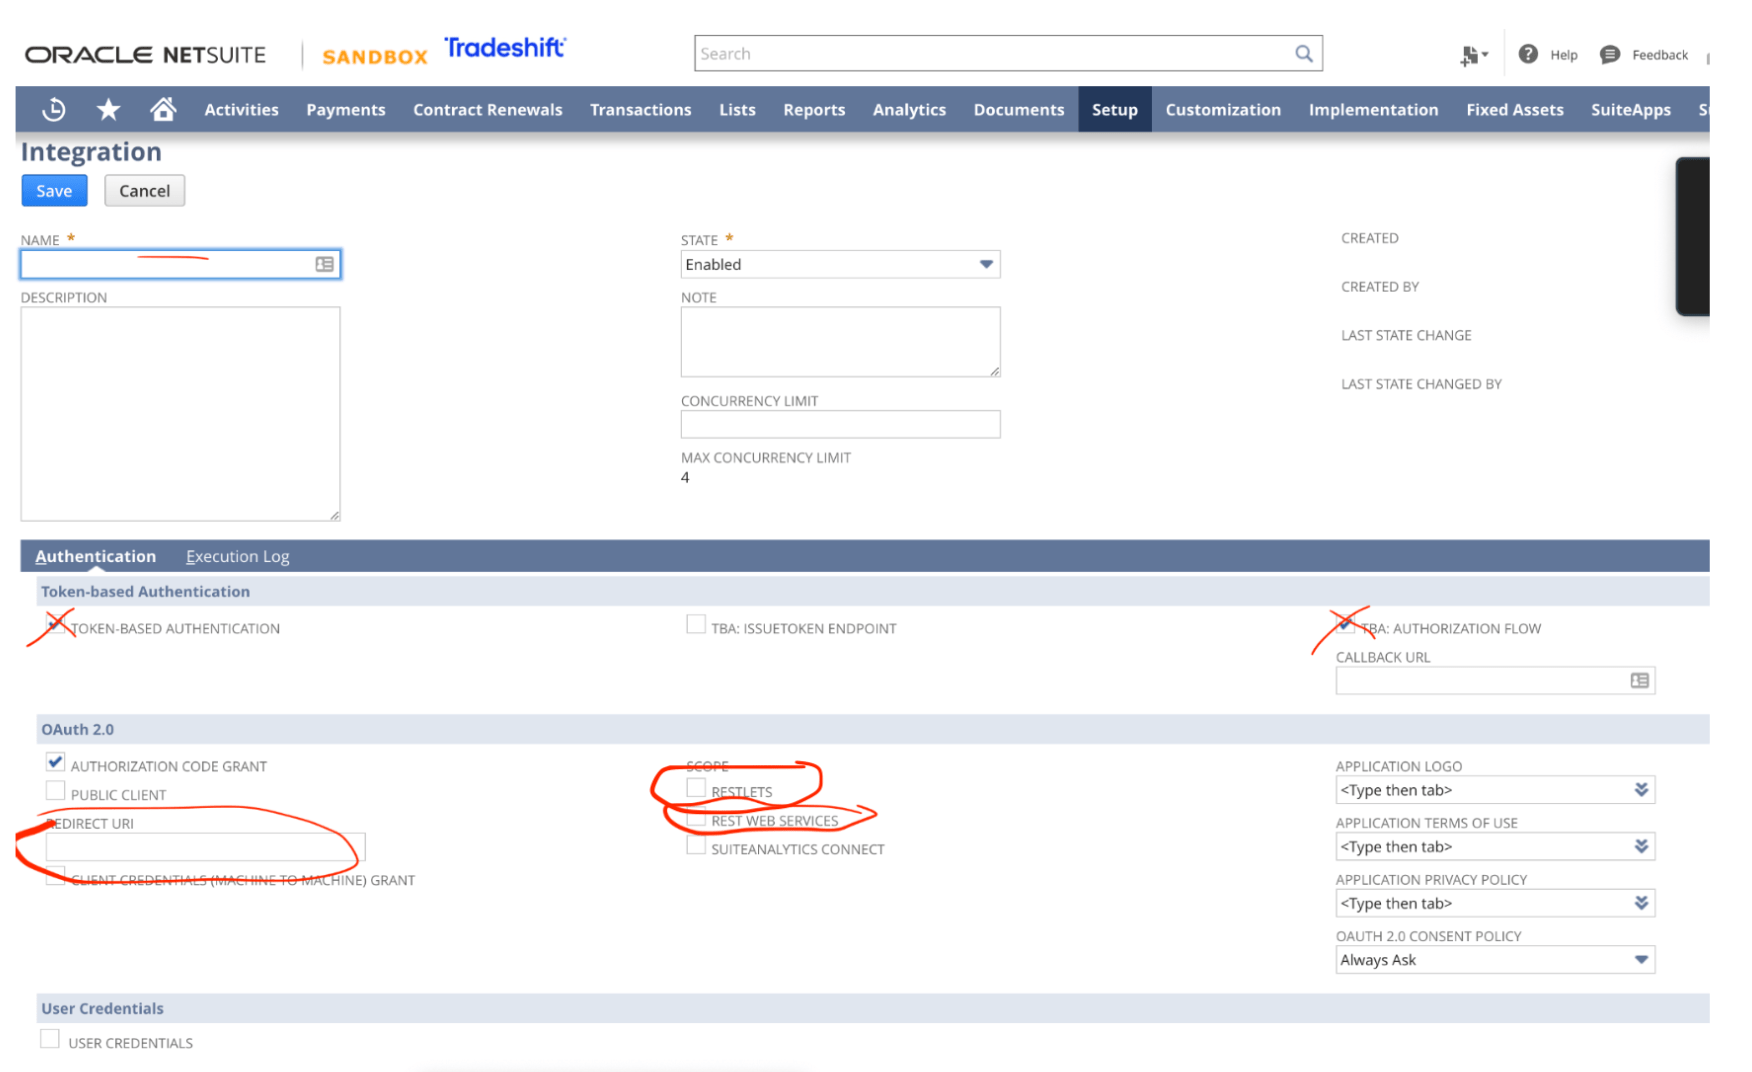
Task: Open the roles switcher icon near top right
Action: (1472, 56)
